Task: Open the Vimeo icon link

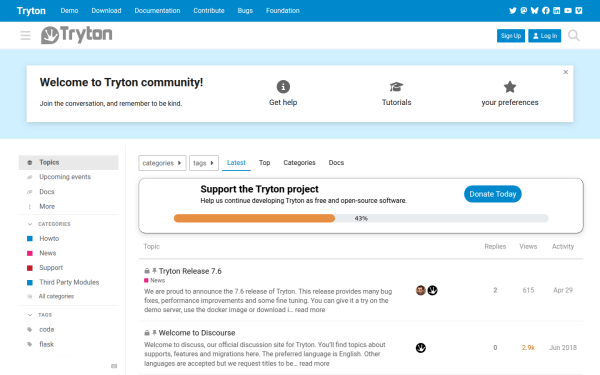Action: click(579, 11)
